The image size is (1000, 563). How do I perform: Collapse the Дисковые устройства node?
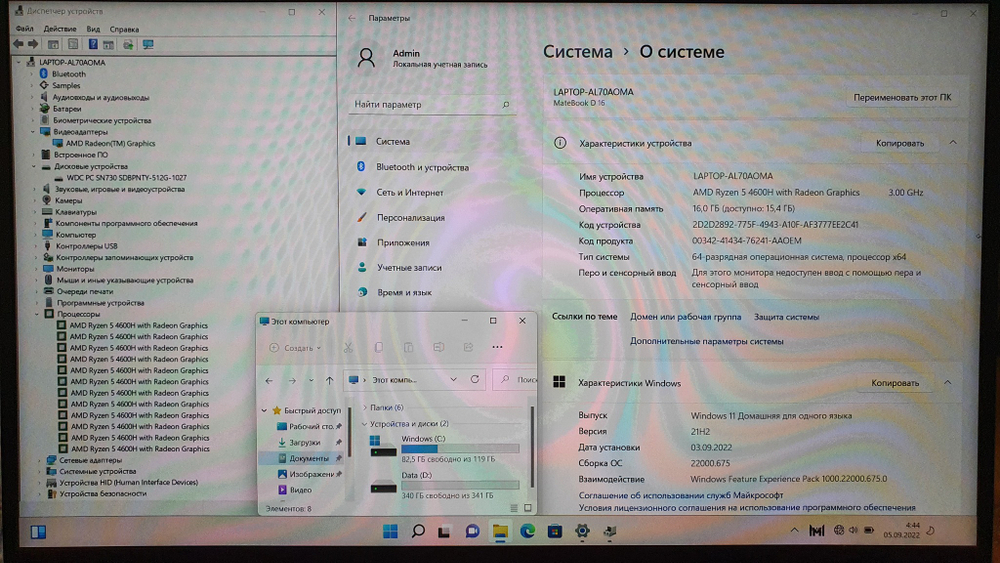point(33,166)
